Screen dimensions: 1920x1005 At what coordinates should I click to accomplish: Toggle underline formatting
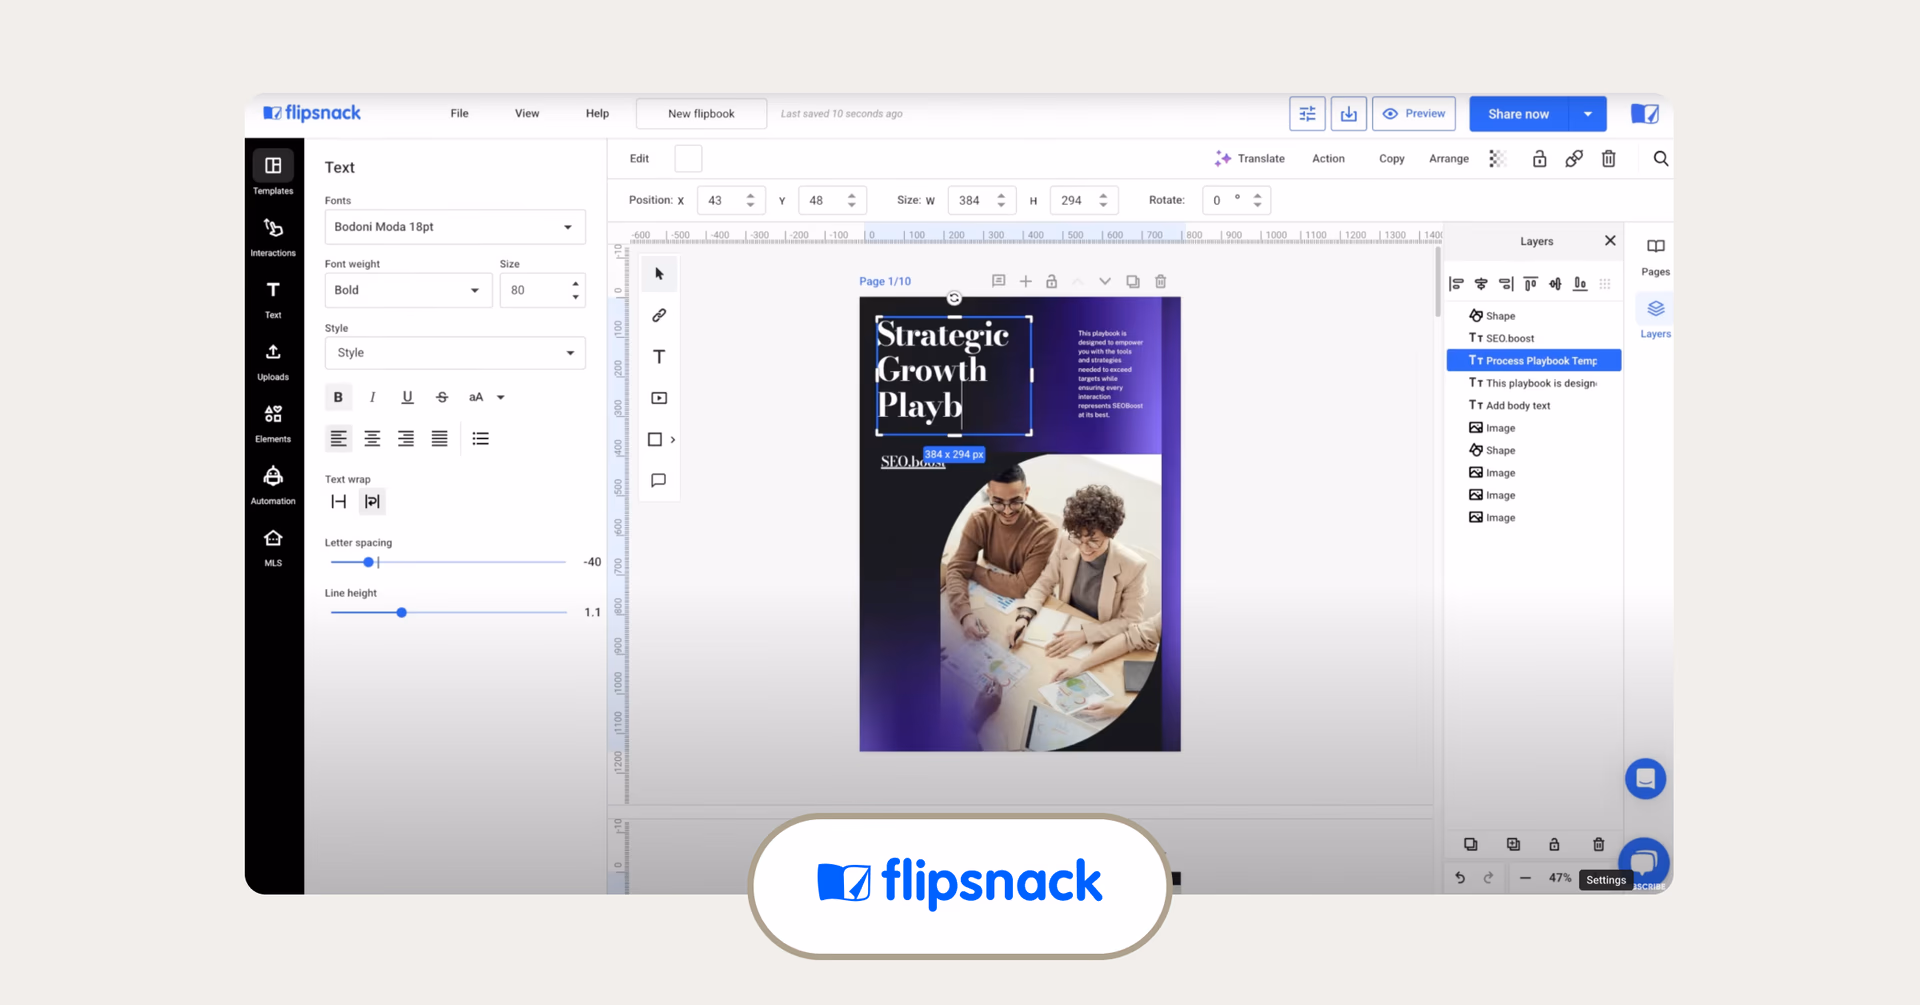[x=407, y=397]
